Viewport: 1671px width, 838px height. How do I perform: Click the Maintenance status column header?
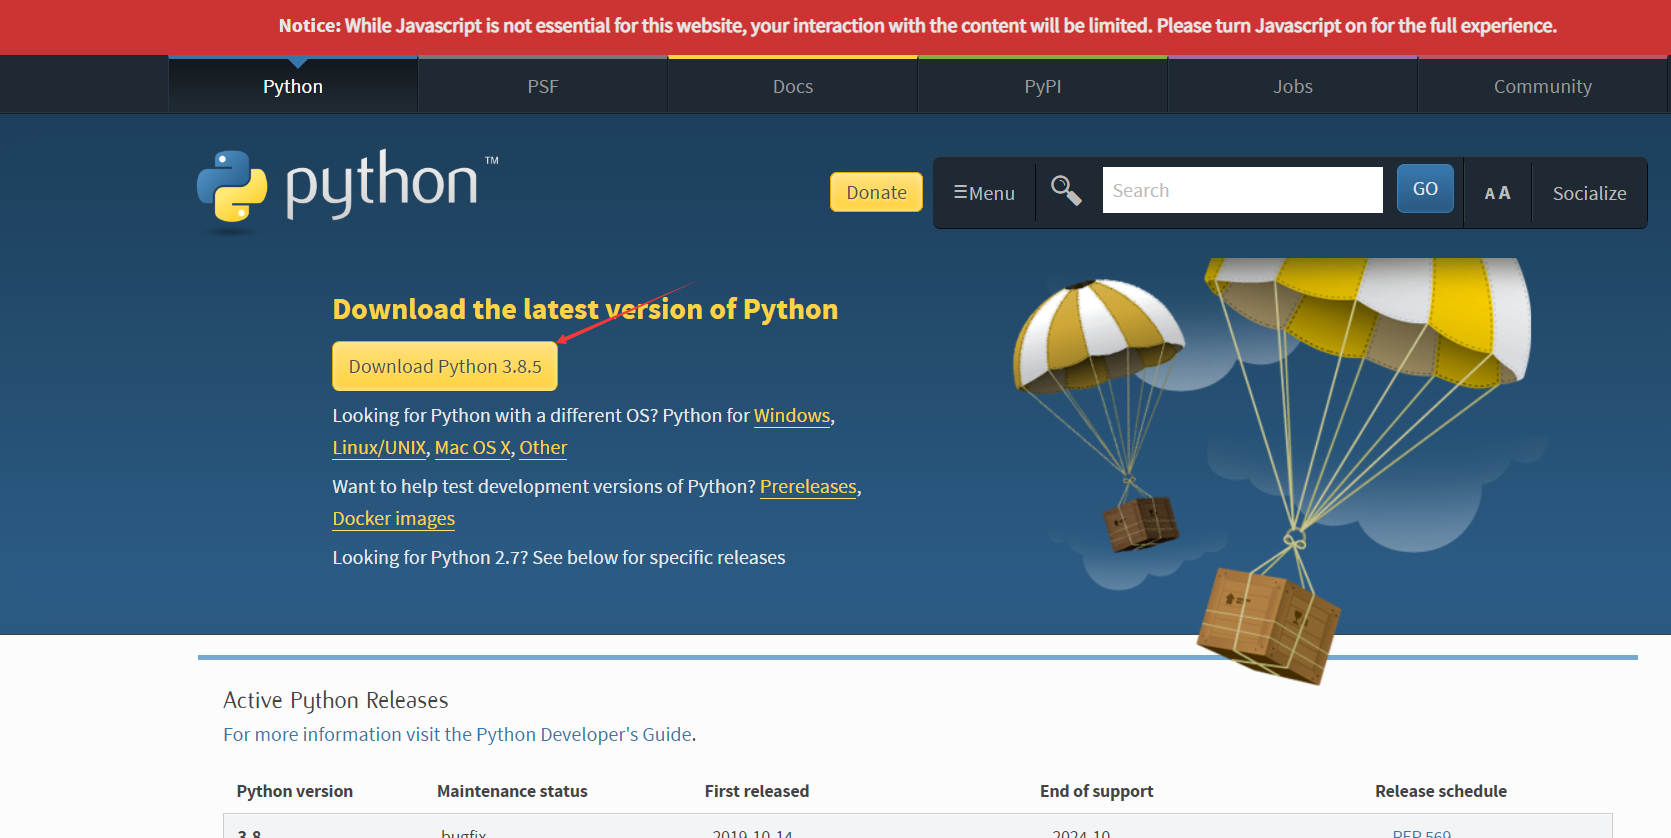coord(512,791)
